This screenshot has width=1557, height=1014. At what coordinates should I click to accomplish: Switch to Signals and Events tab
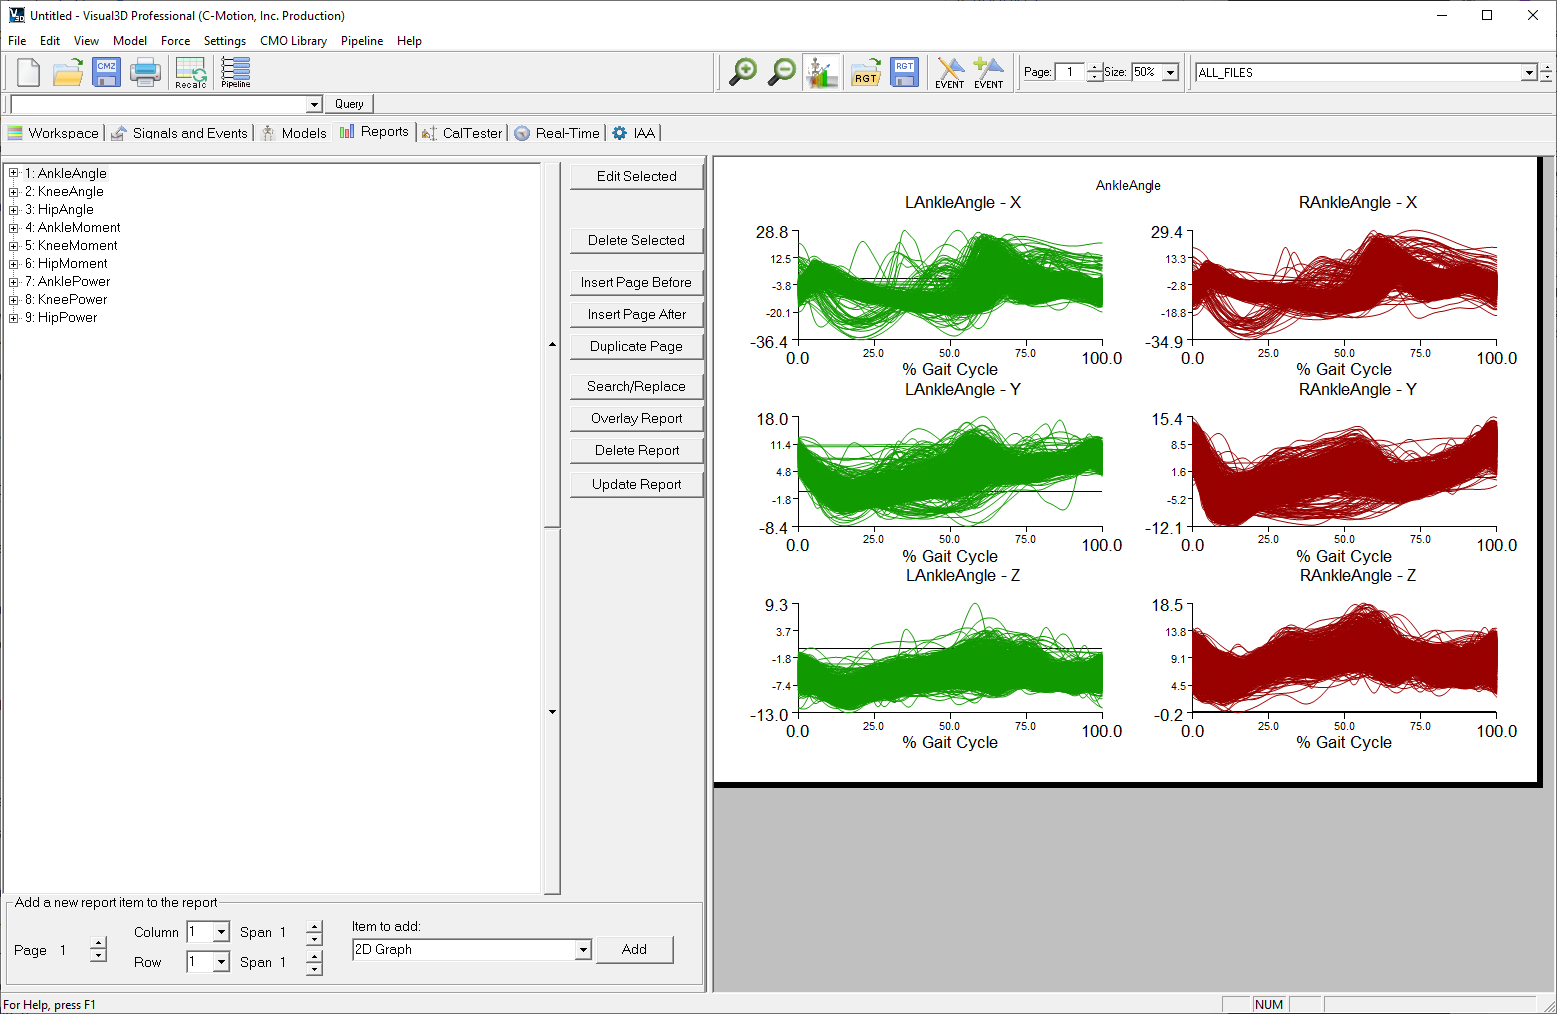pos(180,133)
